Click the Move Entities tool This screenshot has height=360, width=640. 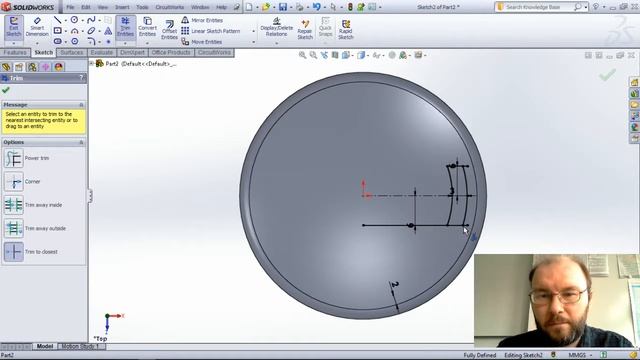[x=202, y=42]
